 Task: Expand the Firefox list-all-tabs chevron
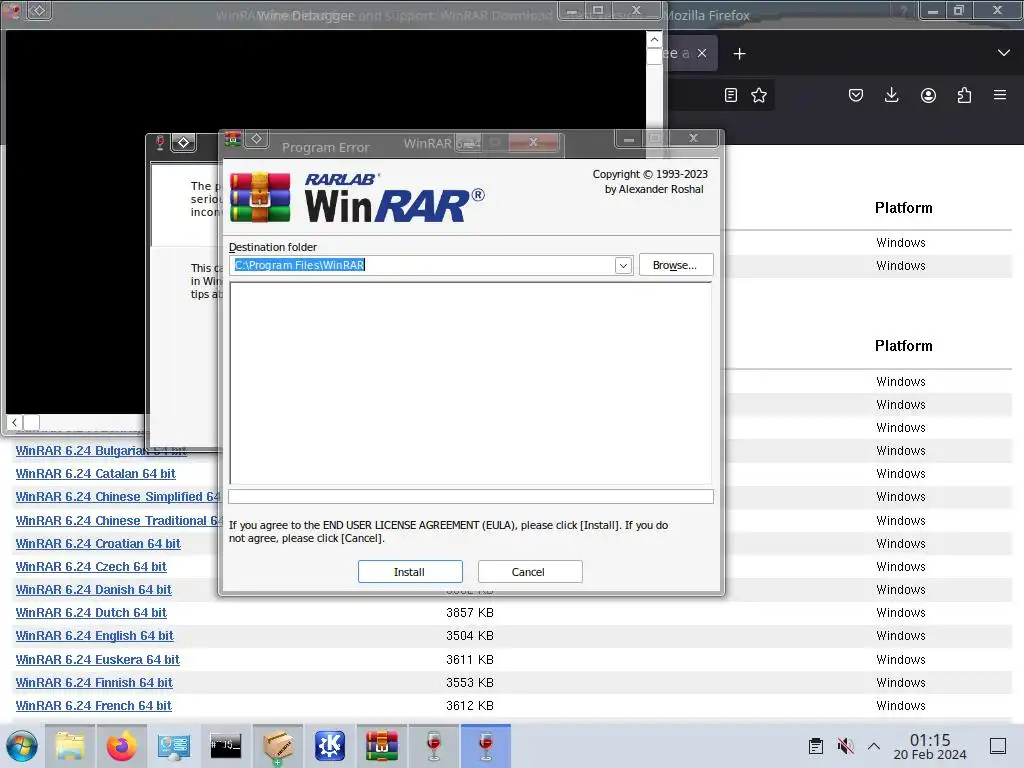tap(1004, 53)
